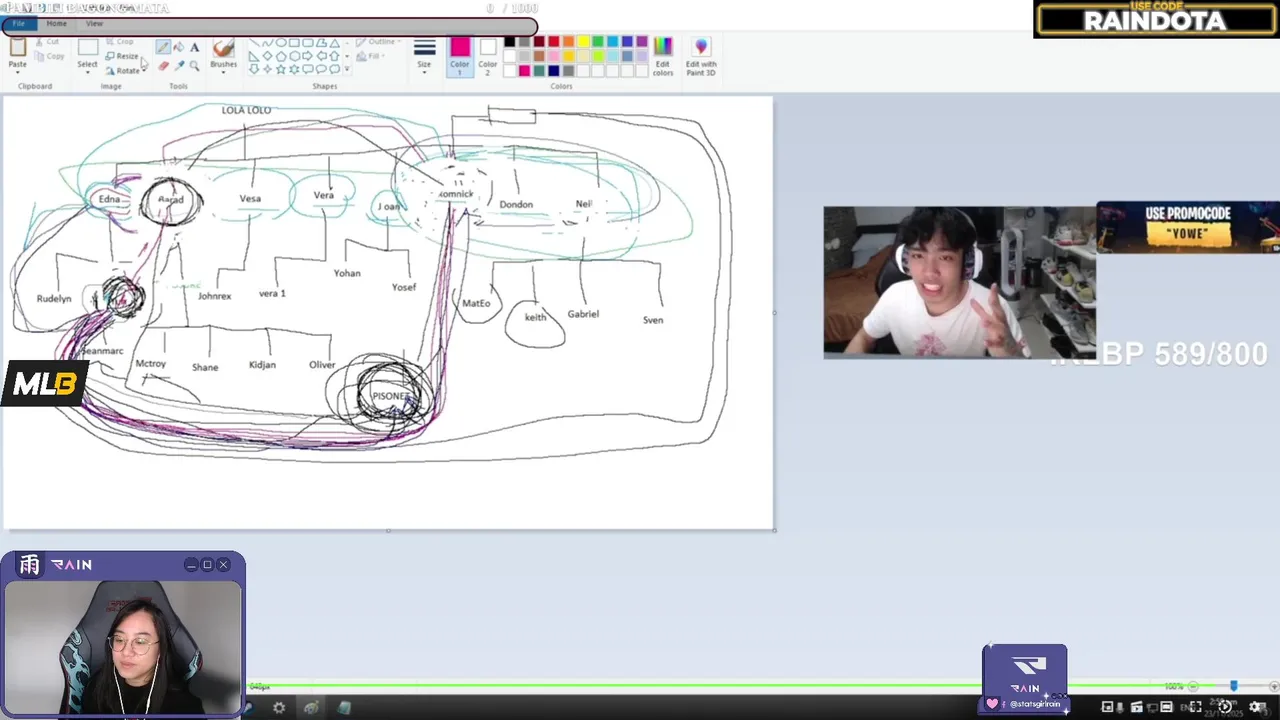Click the Crop tool in Image group
The height and width of the screenshot is (720, 1280).
coord(119,42)
